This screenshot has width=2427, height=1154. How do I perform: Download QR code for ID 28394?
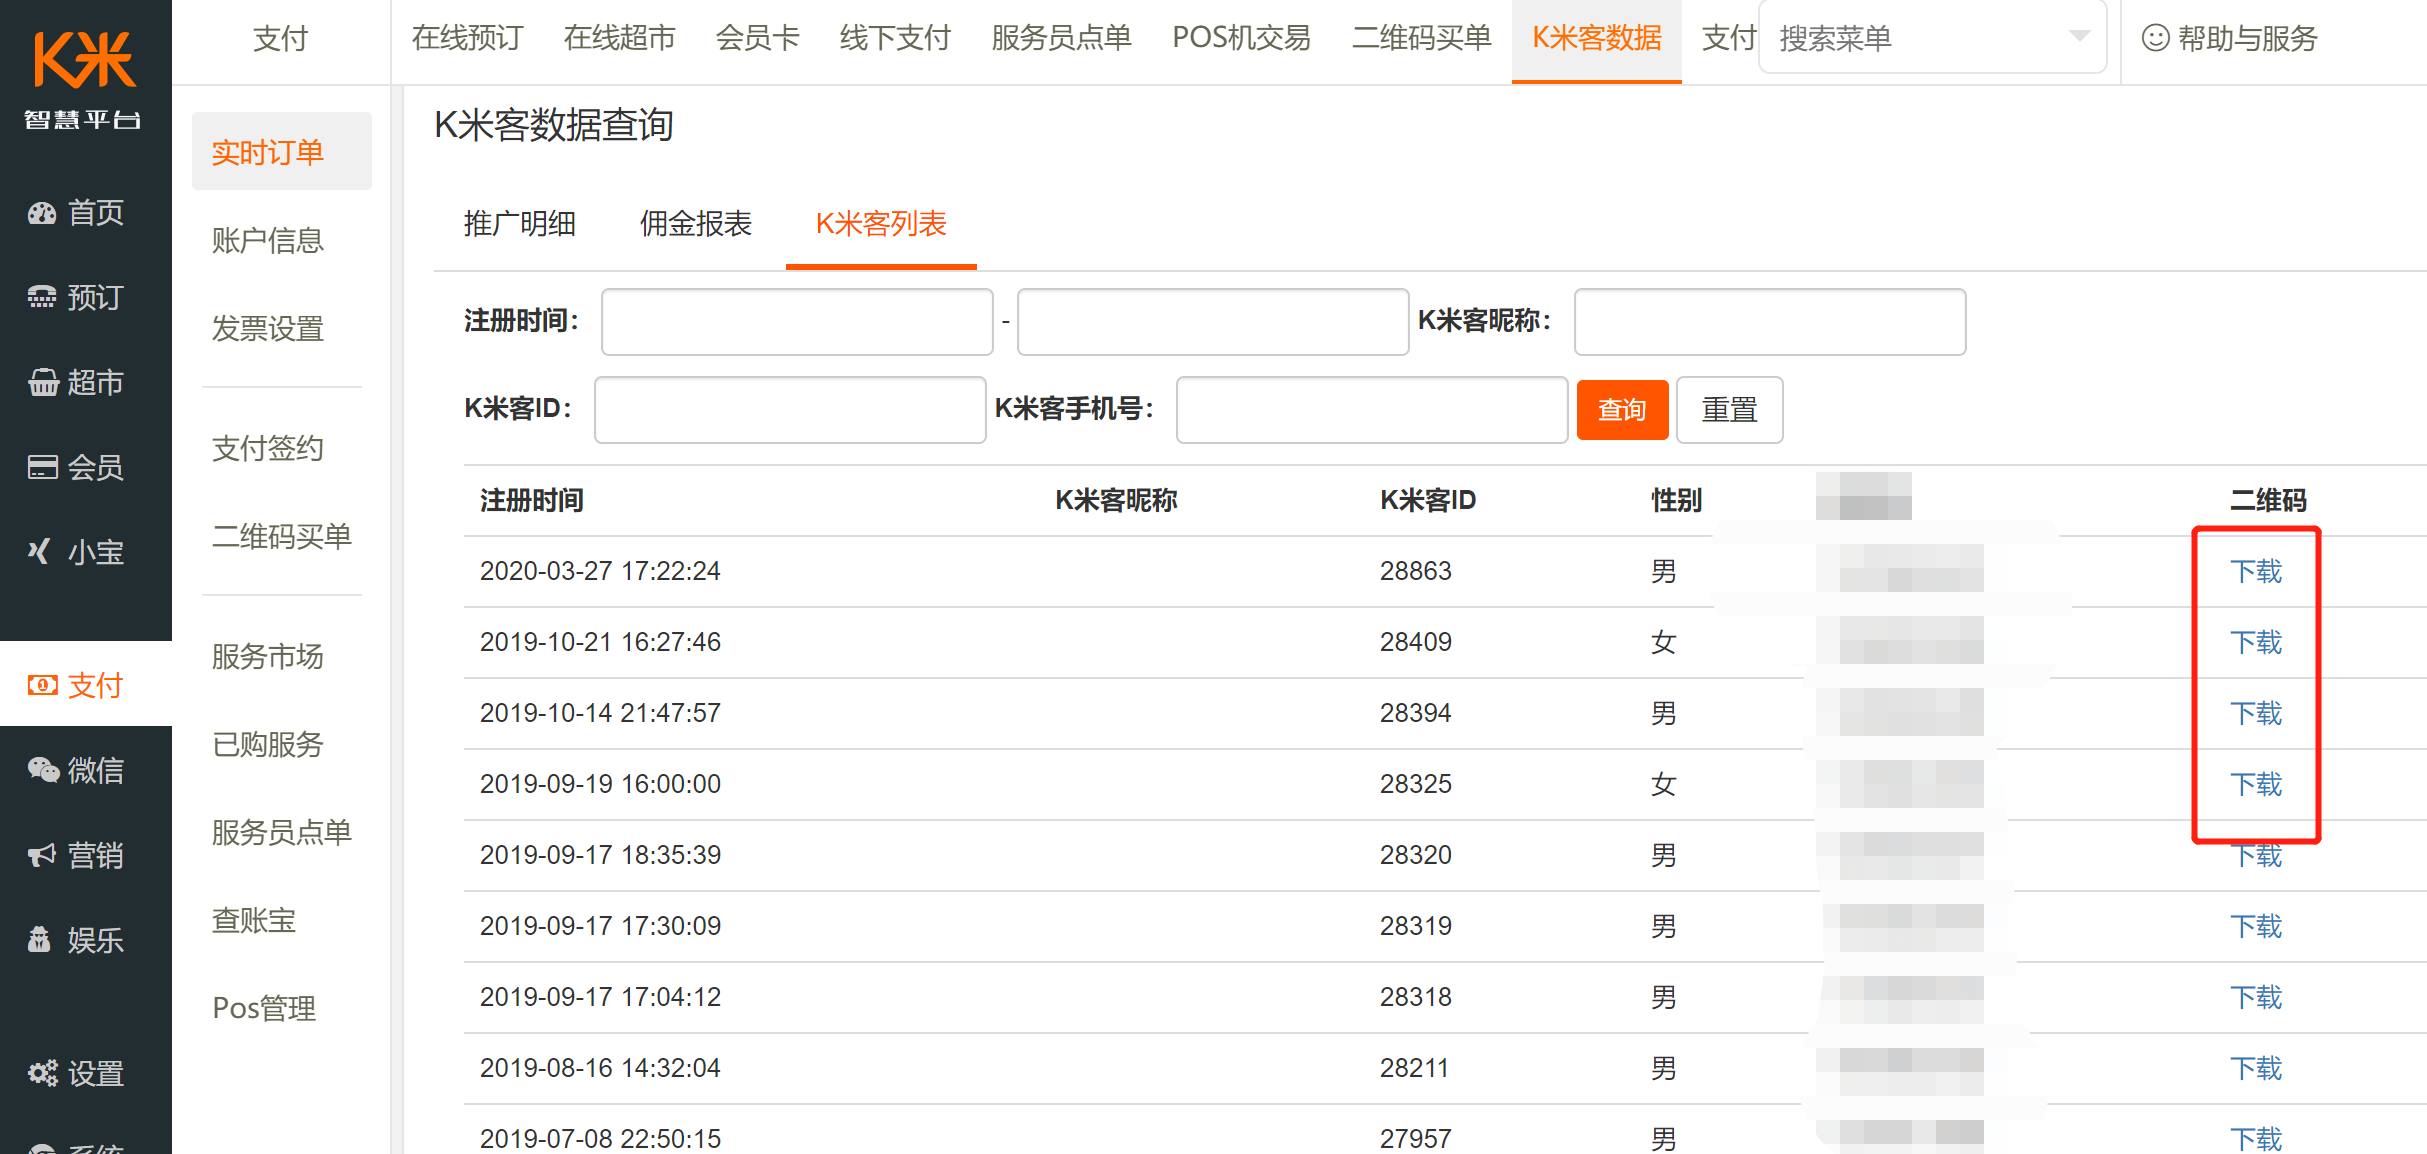click(2256, 713)
